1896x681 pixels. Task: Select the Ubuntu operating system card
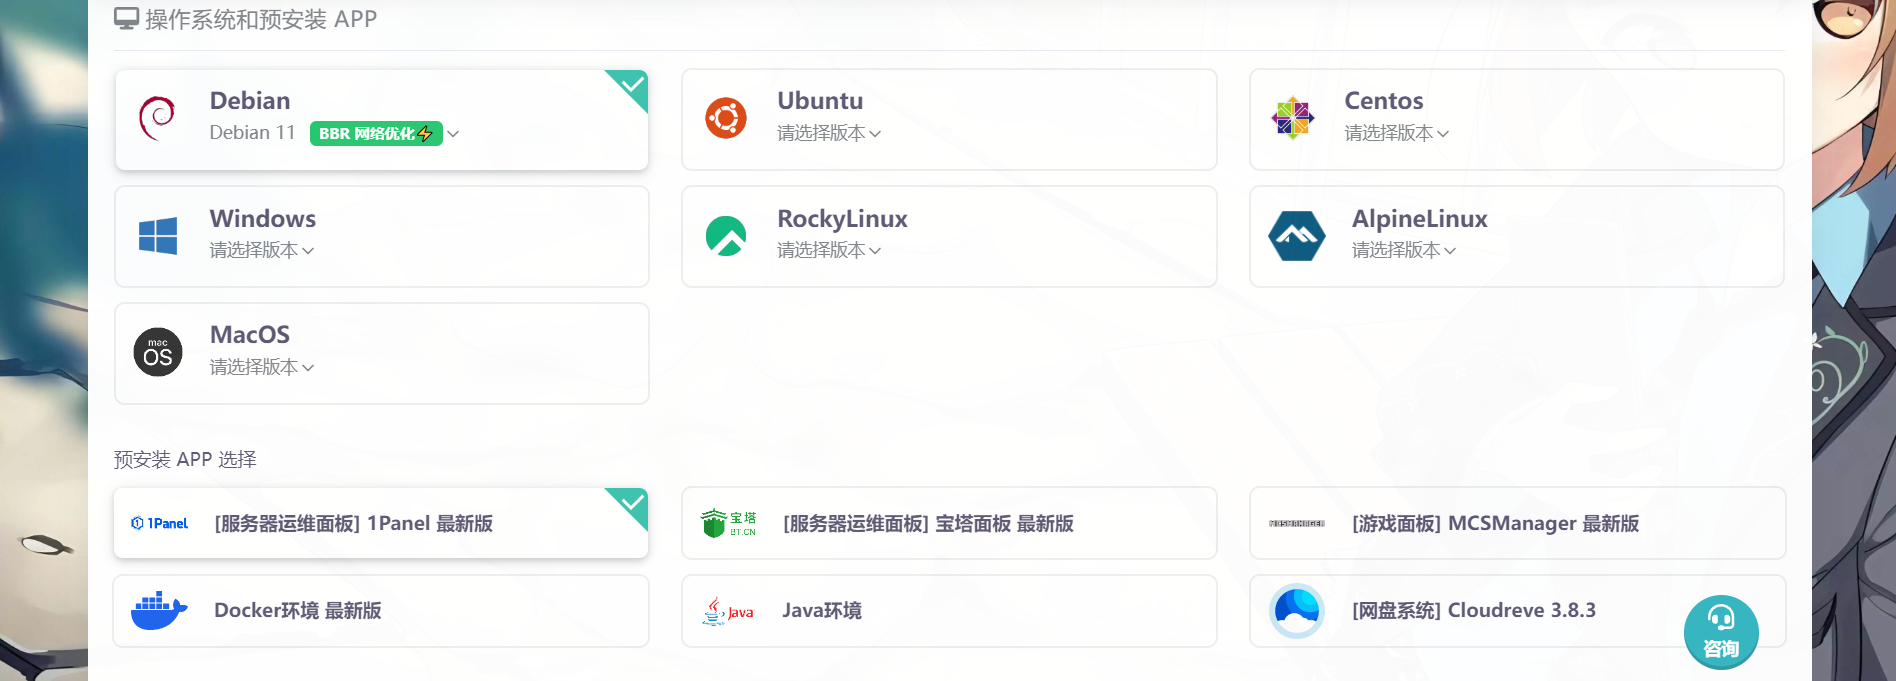949,119
